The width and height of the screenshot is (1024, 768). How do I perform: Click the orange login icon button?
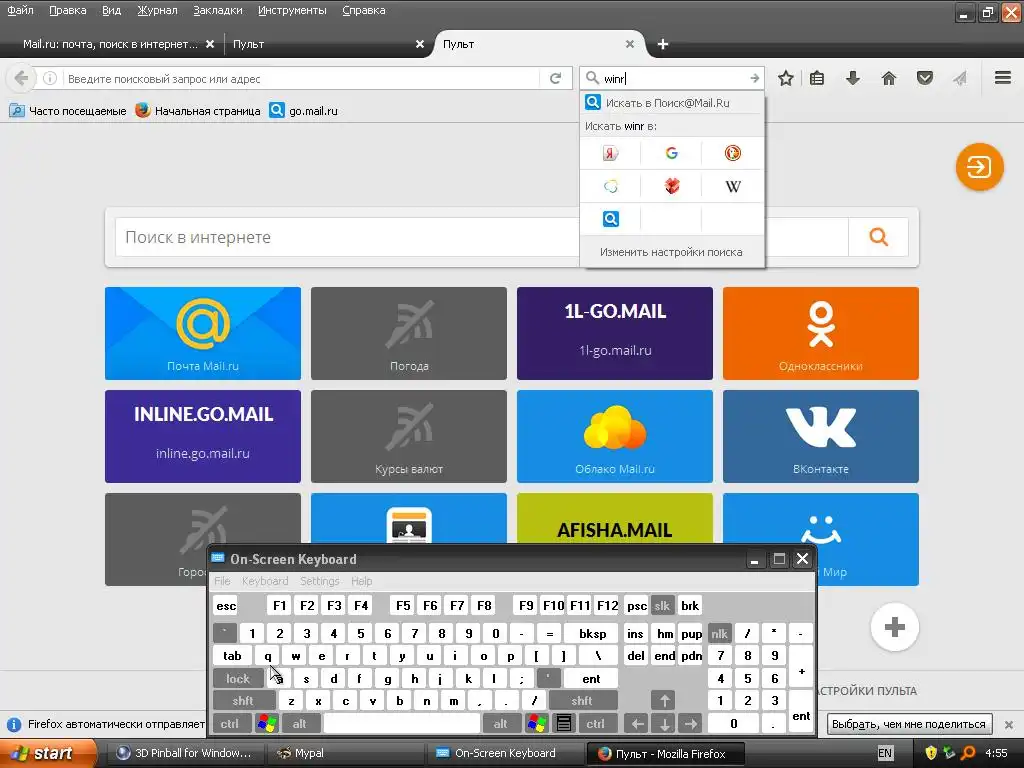pyautogui.click(x=980, y=167)
